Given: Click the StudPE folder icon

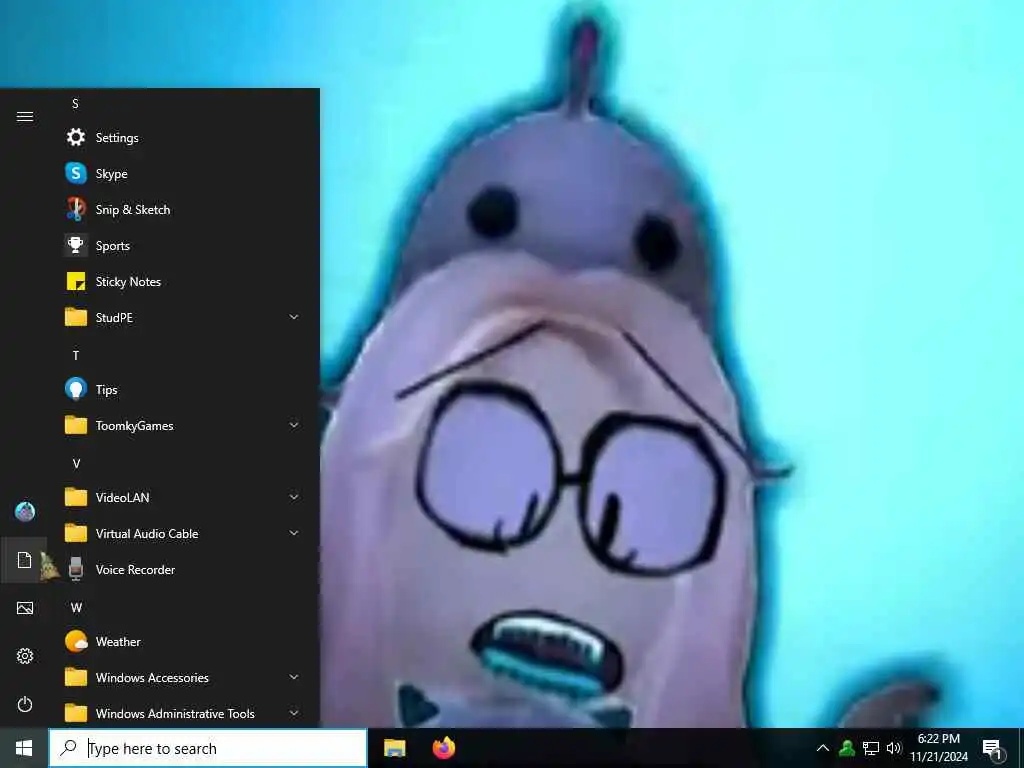Looking at the screenshot, I should pyautogui.click(x=76, y=317).
